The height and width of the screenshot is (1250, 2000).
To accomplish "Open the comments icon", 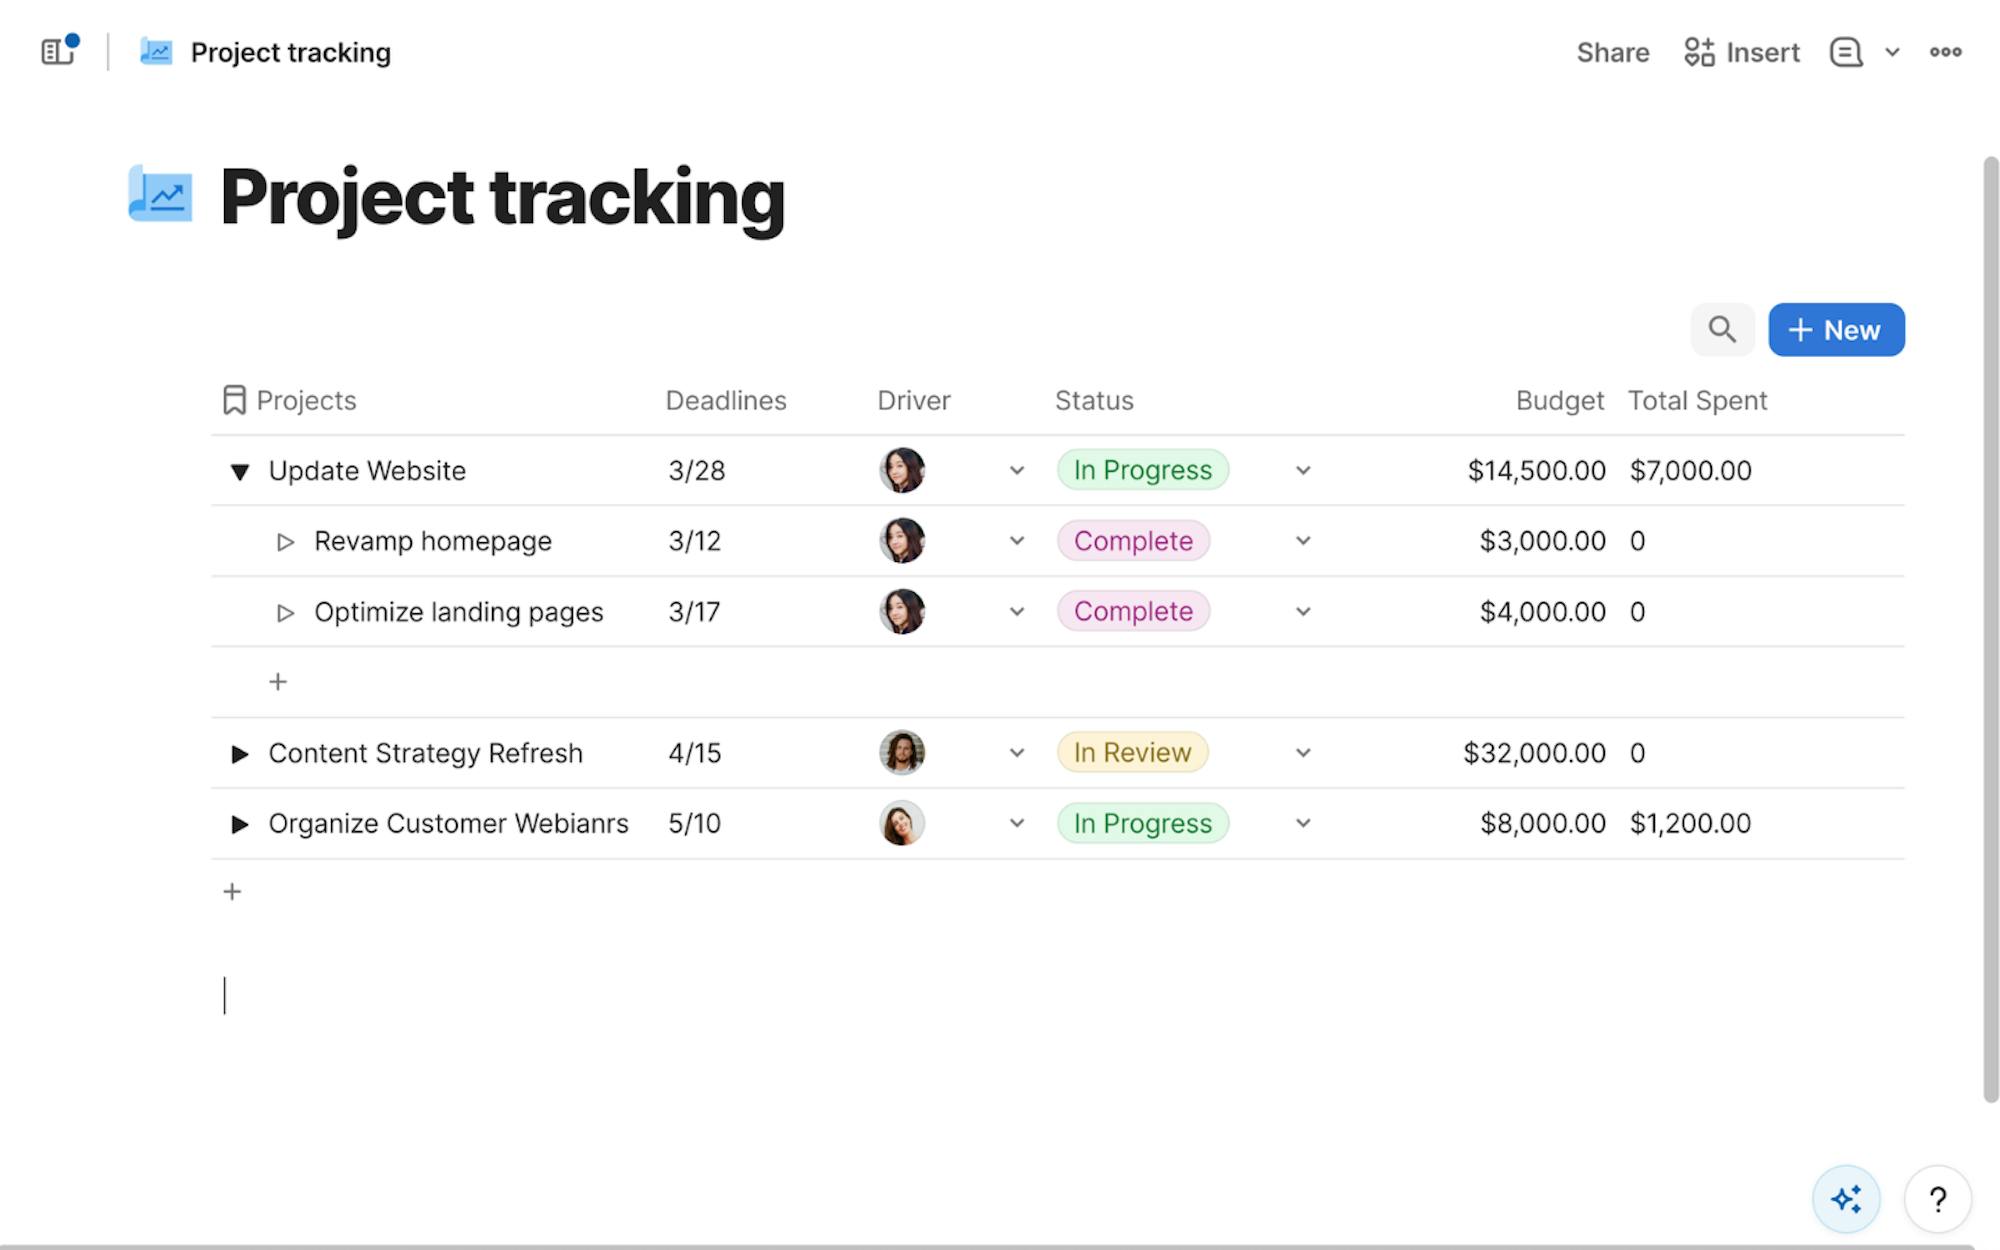I will pos(1845,52).
